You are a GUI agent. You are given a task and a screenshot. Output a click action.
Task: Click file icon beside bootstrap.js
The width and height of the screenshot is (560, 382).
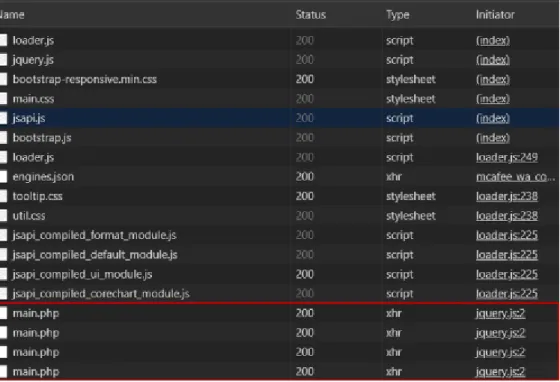click(3, 138)
